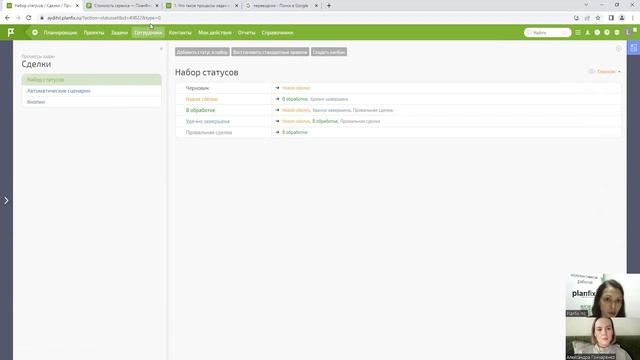Click Провальная сделка transition in В обработке row

[x=373, y=110]
